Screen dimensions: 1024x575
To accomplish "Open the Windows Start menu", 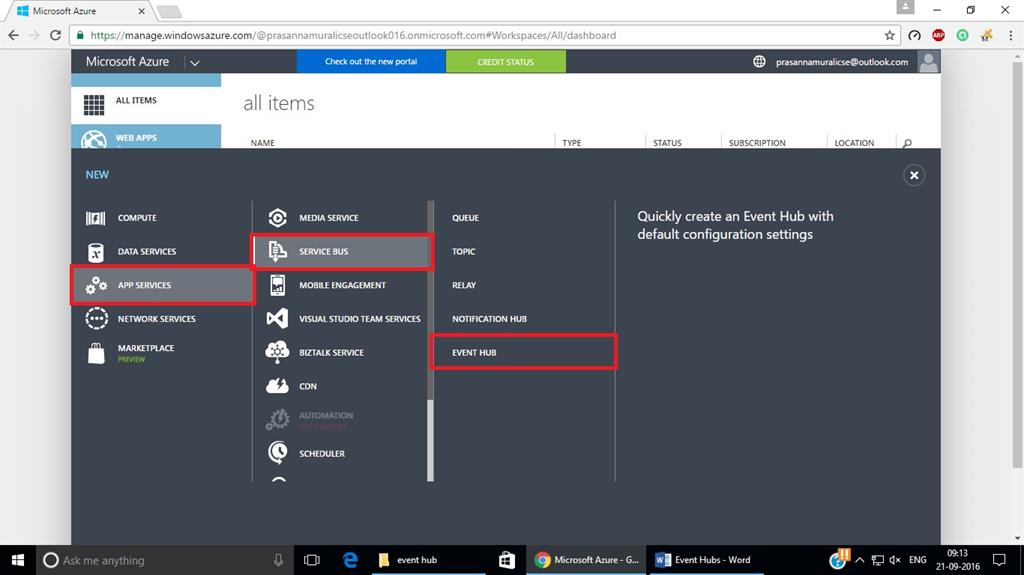I will pos(18,560).
